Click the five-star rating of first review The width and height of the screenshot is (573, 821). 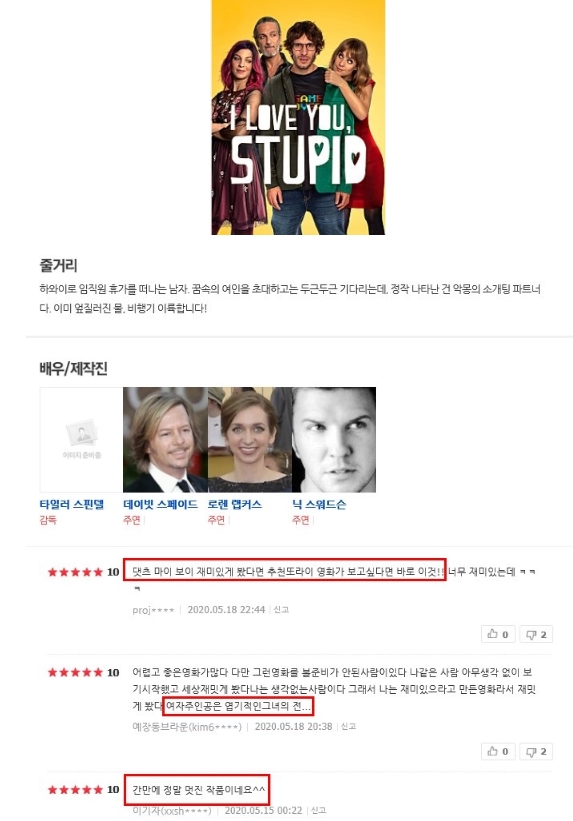pos(75,572)
